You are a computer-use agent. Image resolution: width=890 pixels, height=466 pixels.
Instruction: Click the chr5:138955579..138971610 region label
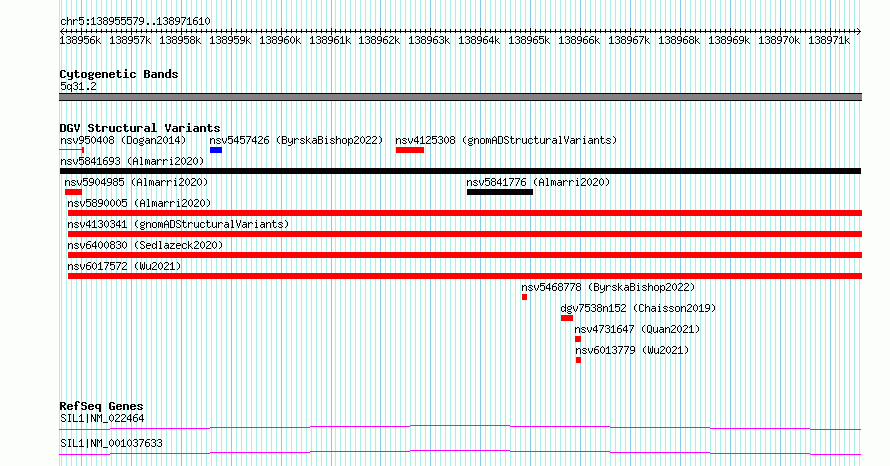(135, 21)
